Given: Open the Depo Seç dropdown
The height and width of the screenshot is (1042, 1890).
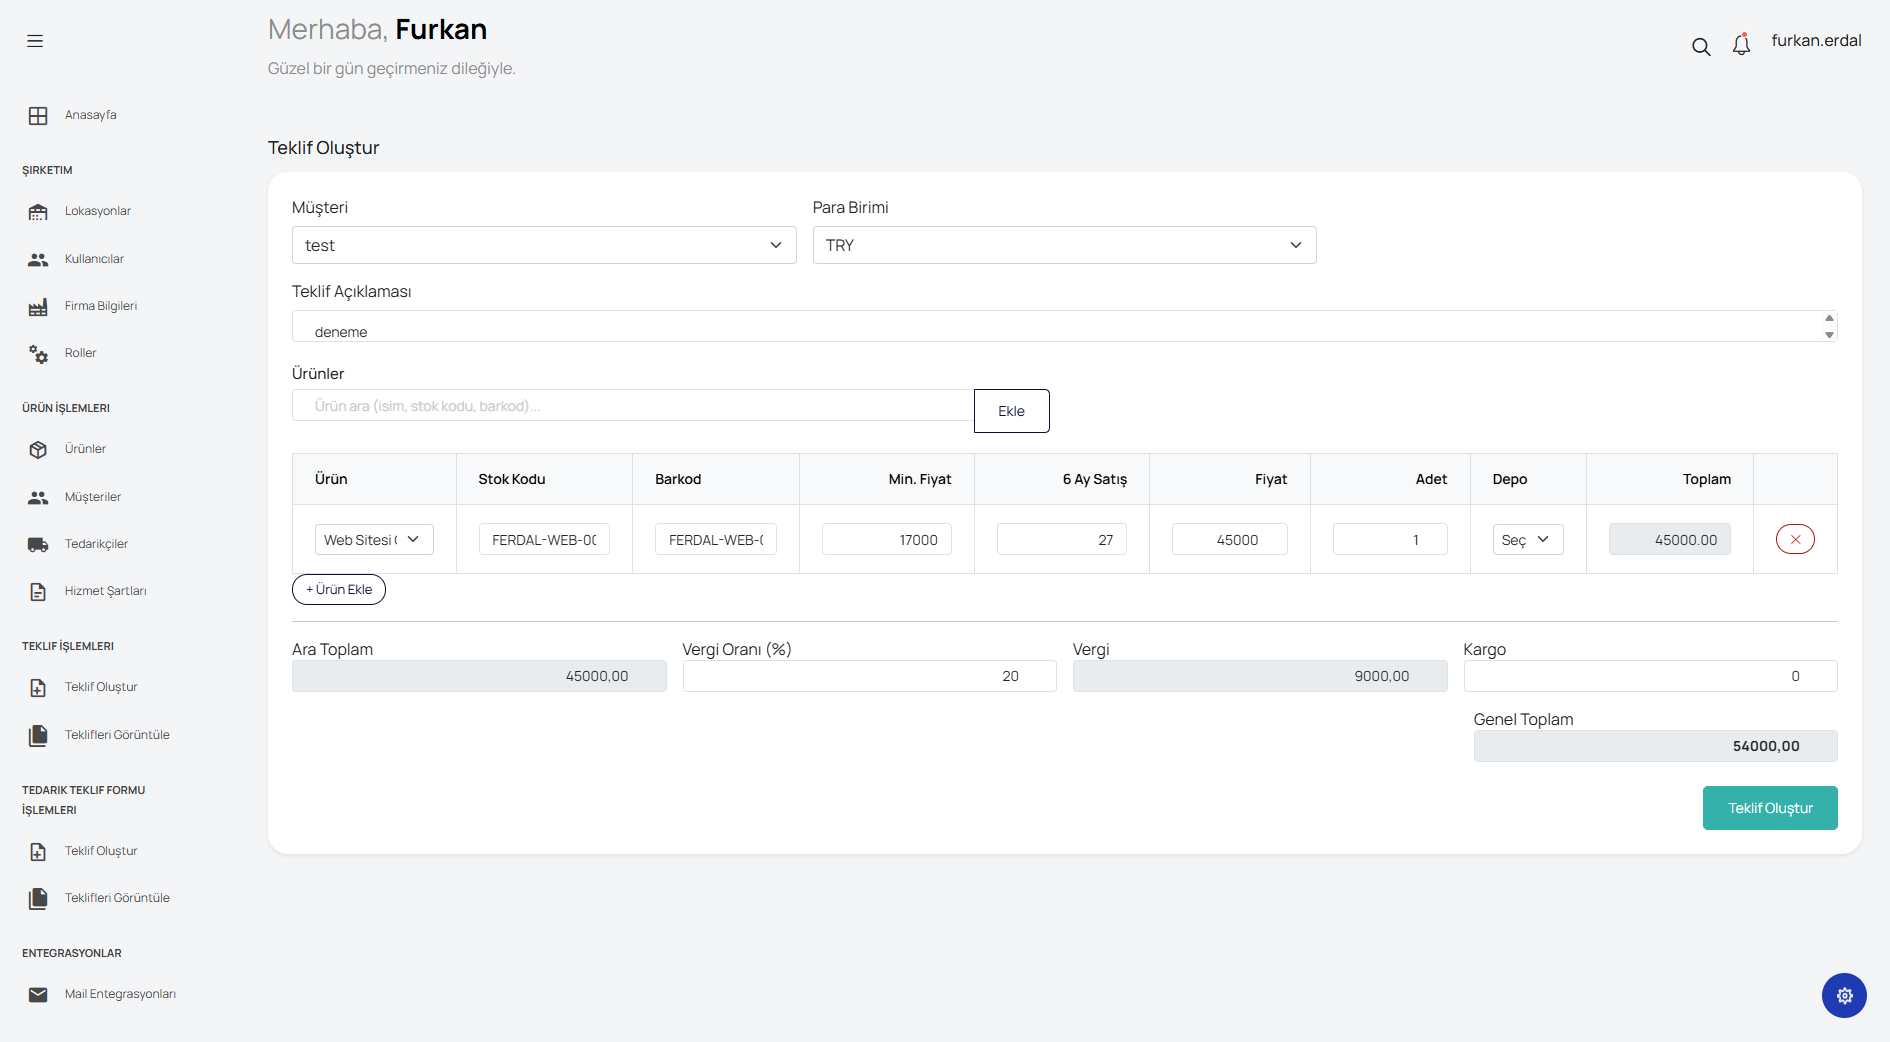Looking at the screenshot, I should coord(1527,540).
